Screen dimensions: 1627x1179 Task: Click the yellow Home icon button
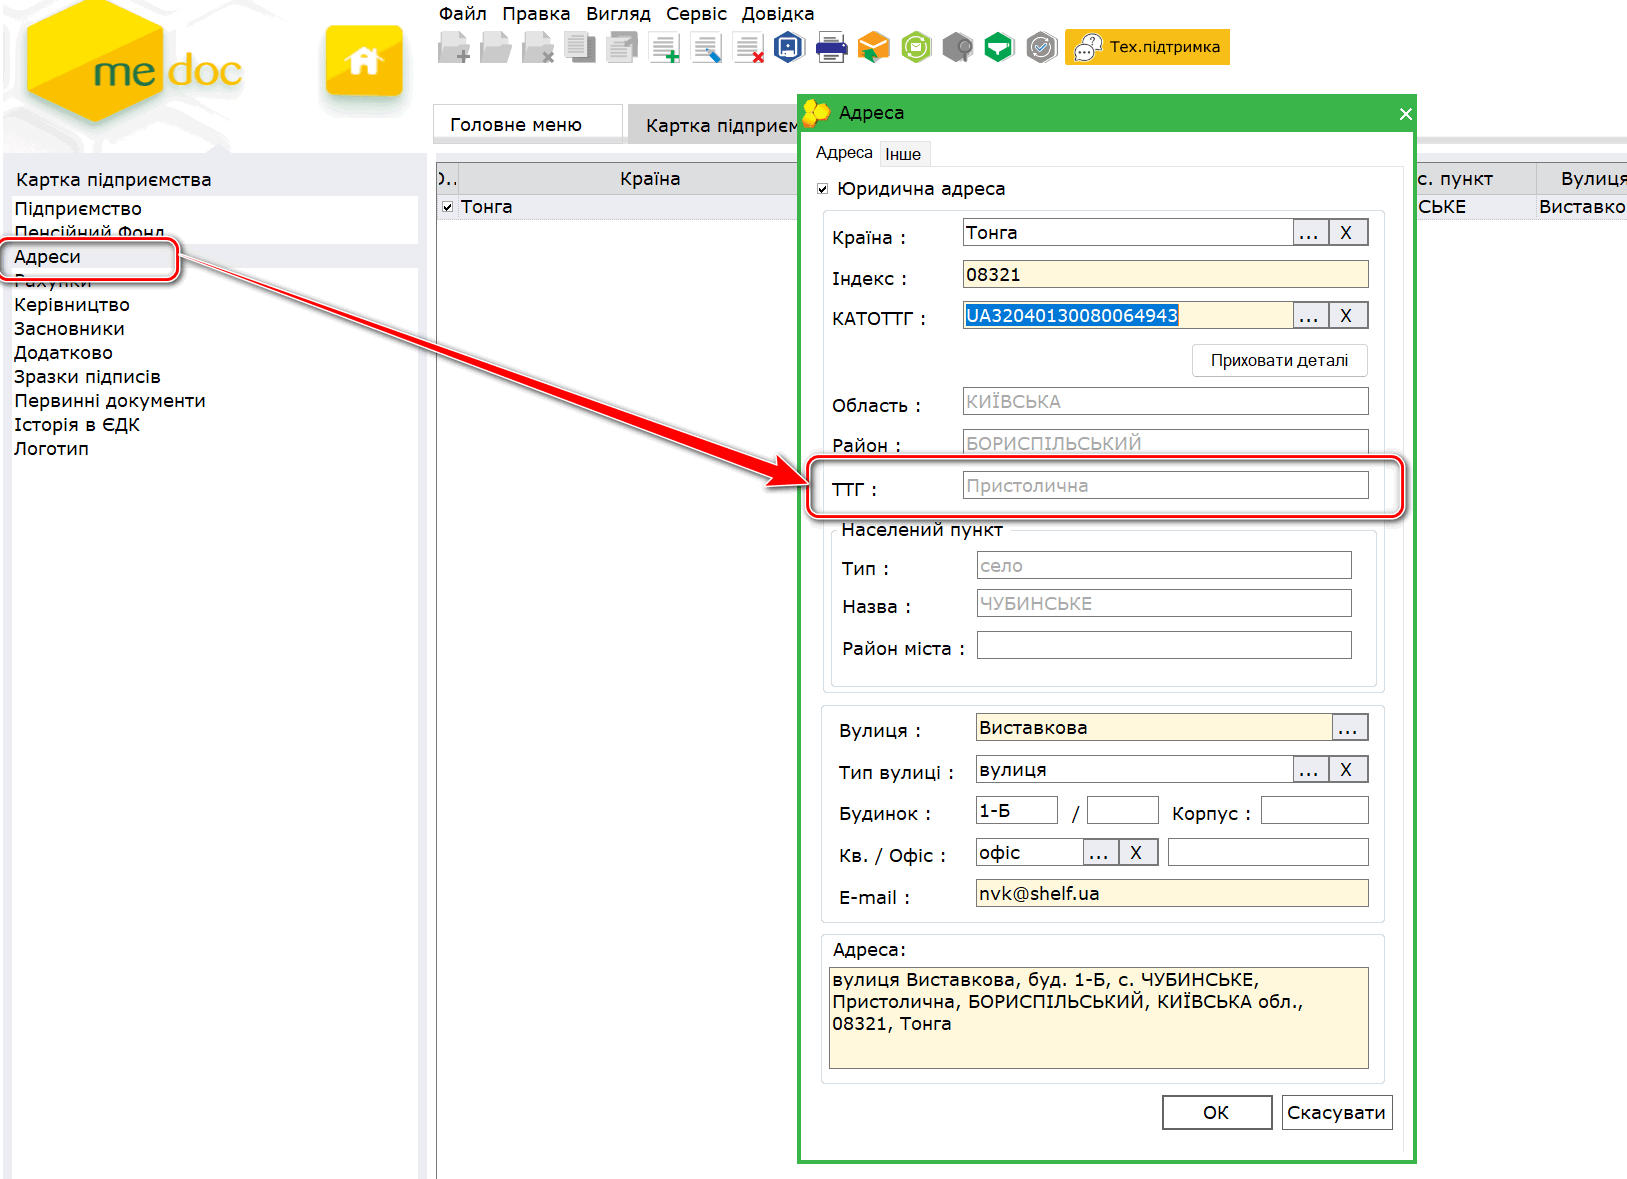(x=363, y=62)
